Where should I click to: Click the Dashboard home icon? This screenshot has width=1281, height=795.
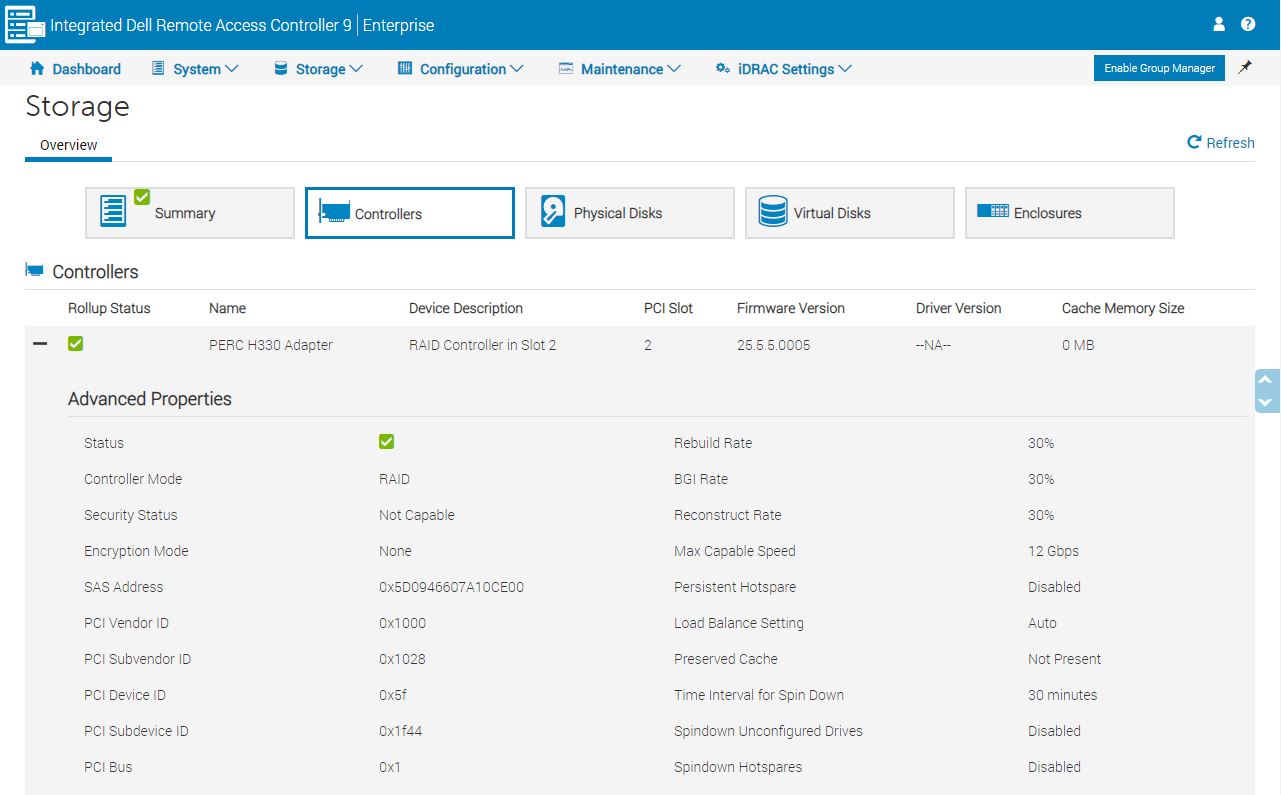click(x=37, y=69)
